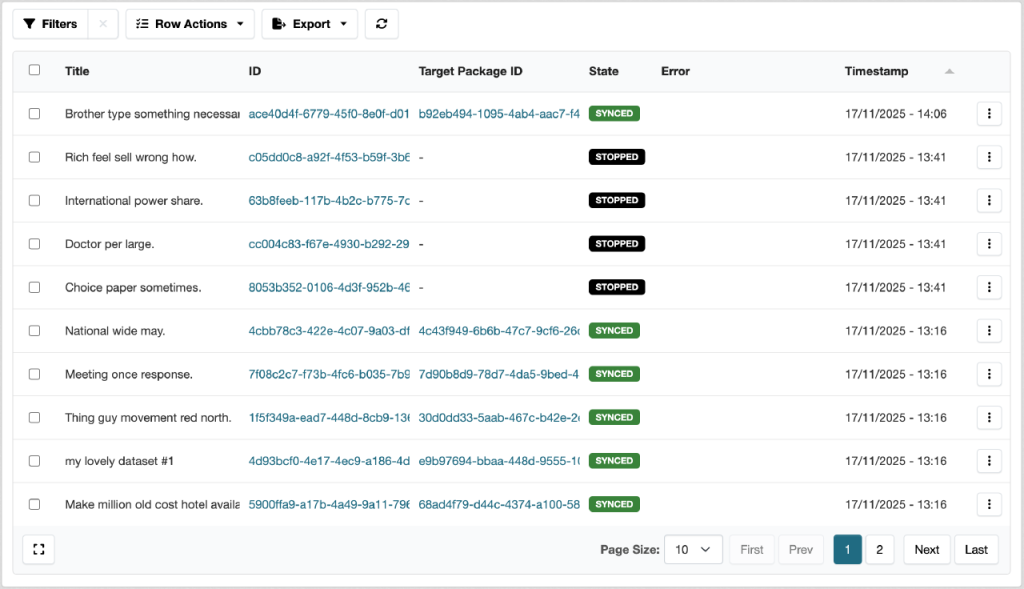
Task: Open the row actions menu for the first row
Action: (988, 113)
